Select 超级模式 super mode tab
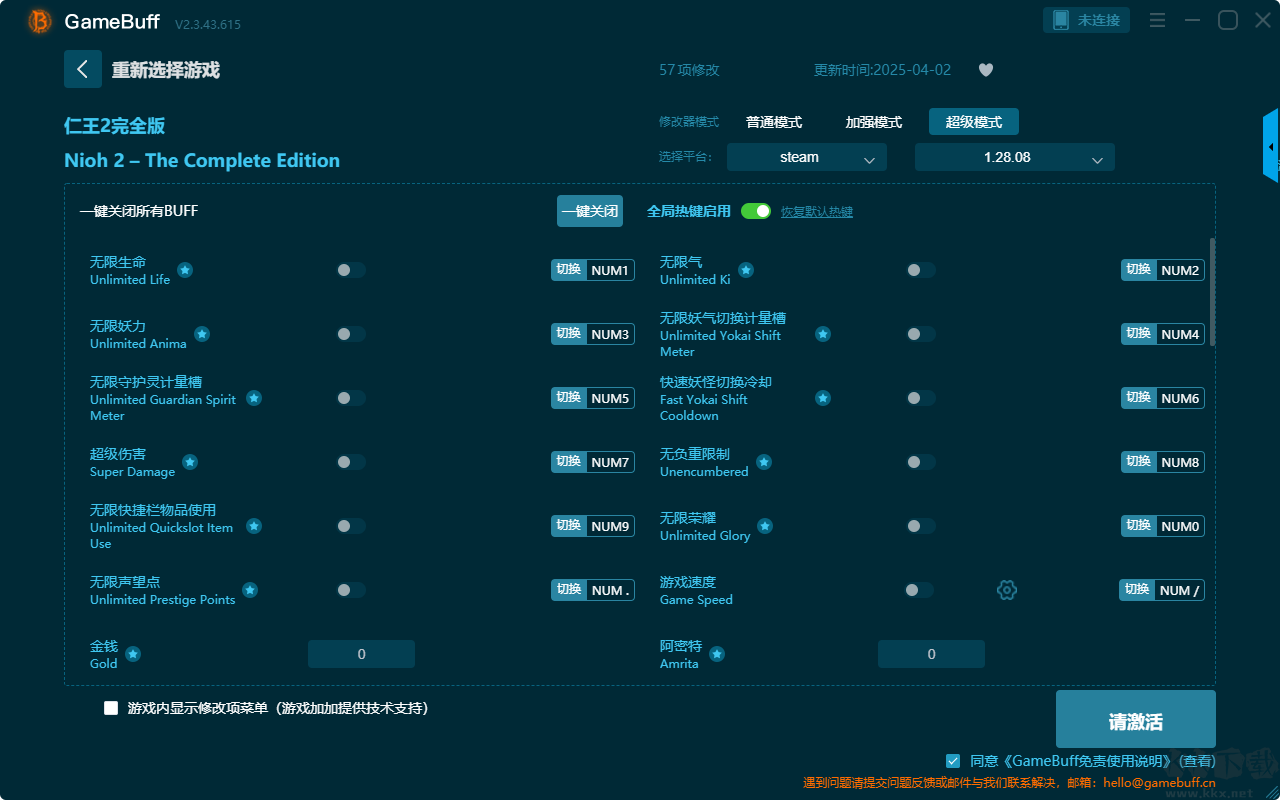Image resolution: width=1280 pixels, height=800 pixels. pos(974,122)
